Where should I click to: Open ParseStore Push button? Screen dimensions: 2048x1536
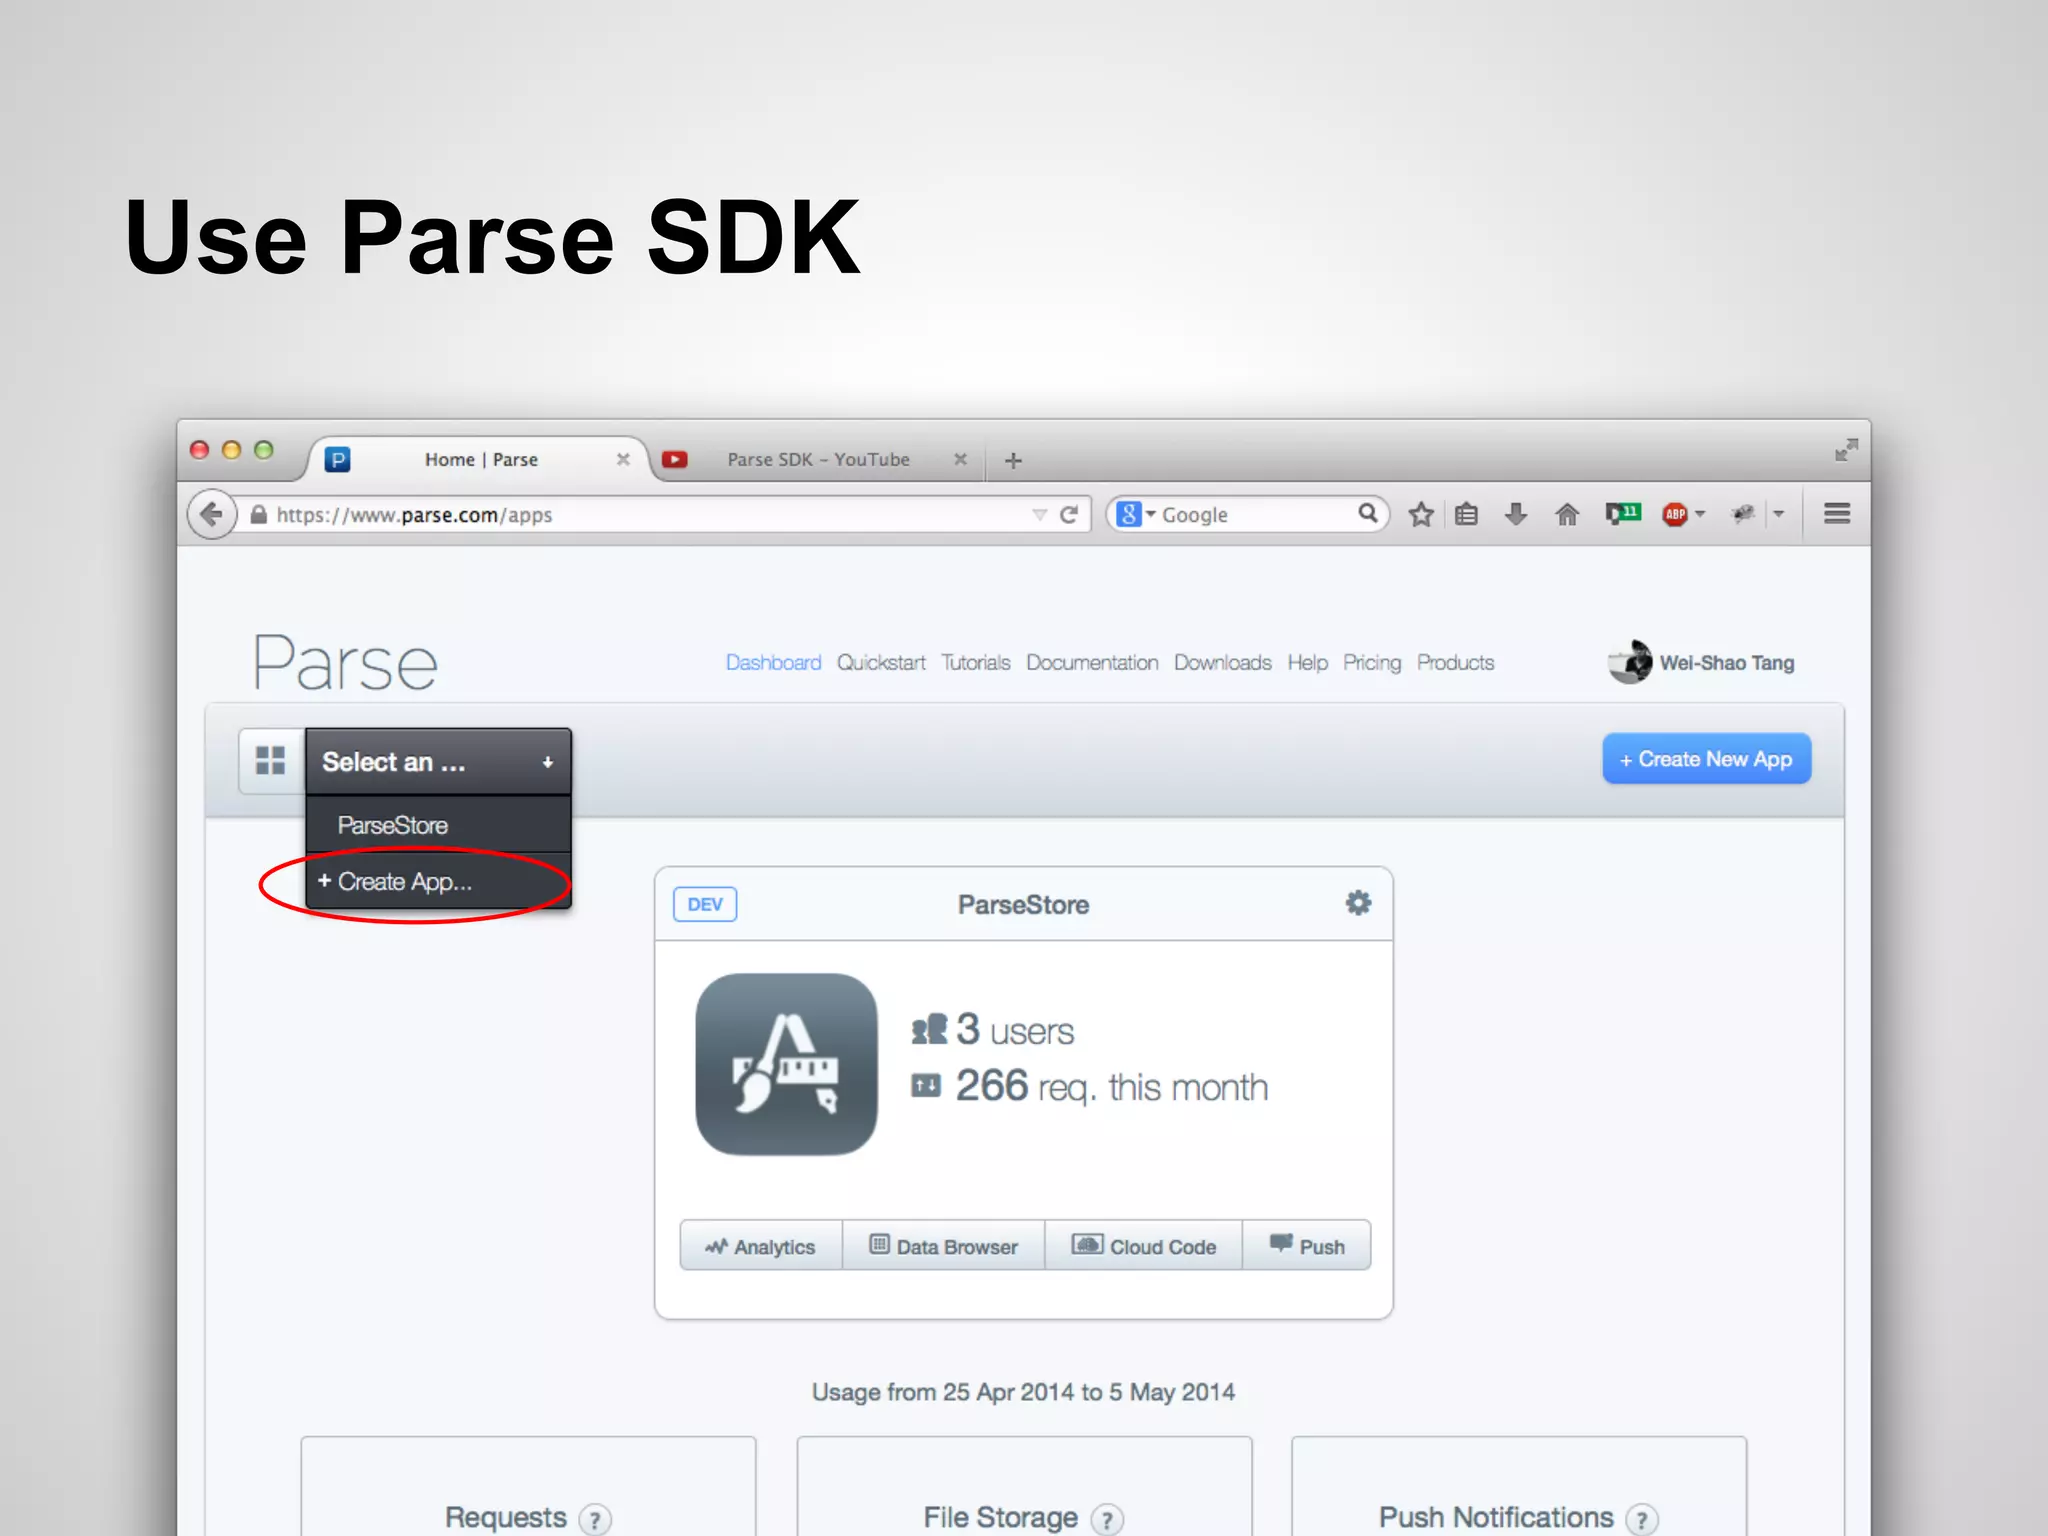pos(1306,1246)
